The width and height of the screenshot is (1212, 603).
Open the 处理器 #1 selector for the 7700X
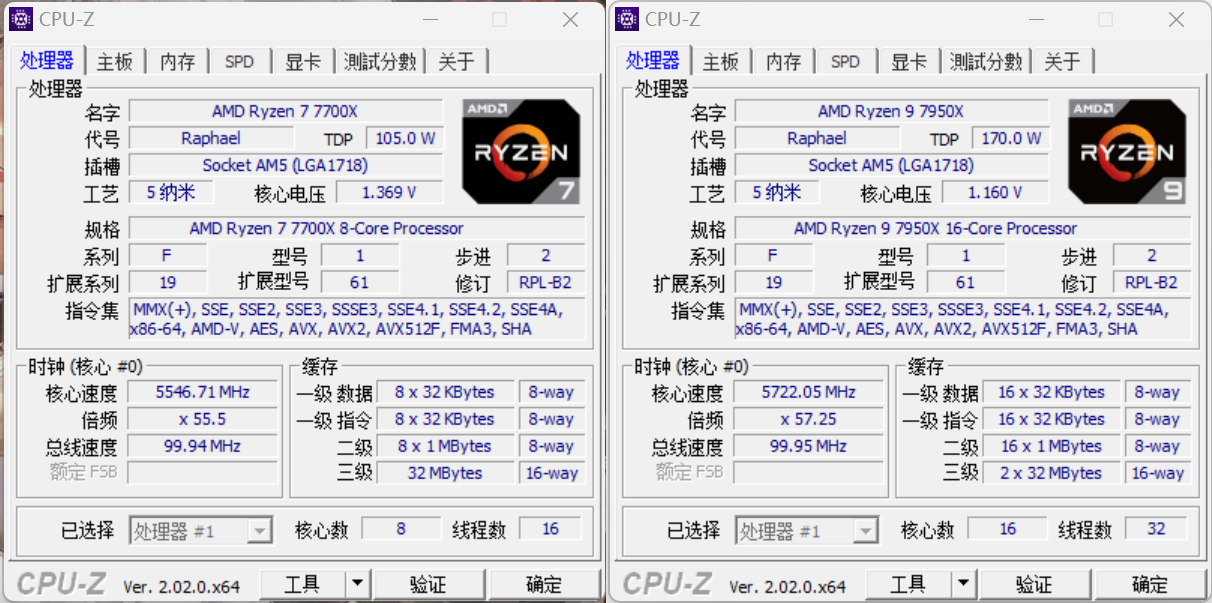click(201, 530)
